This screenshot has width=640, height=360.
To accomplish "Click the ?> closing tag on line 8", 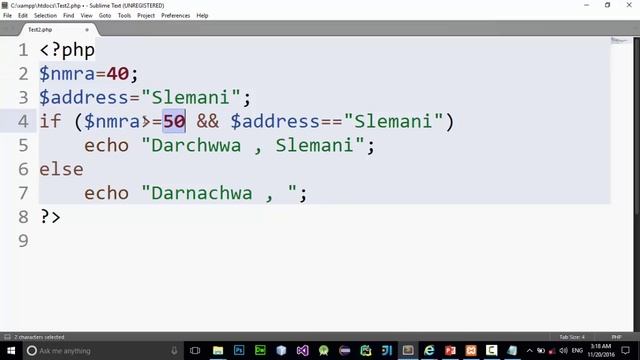I will coord(50,217).
